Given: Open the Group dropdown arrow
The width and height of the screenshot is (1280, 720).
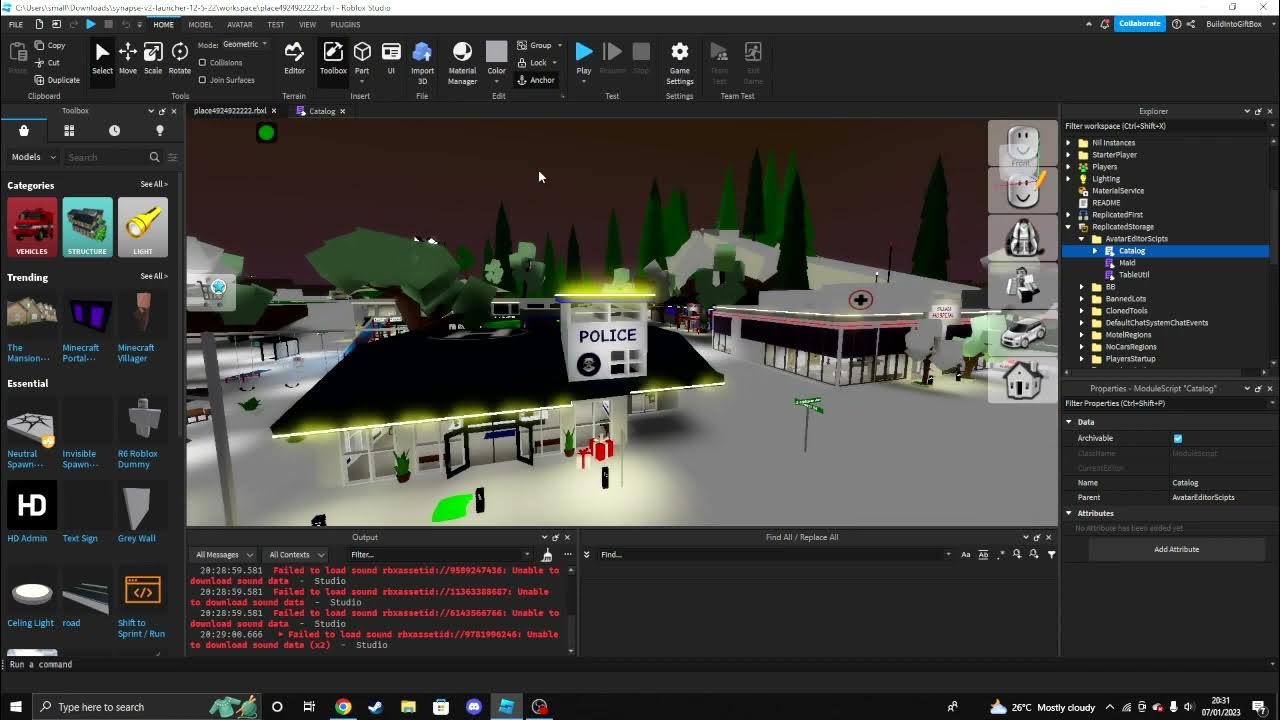Looking at the screenshot, I should coord(559,46).
